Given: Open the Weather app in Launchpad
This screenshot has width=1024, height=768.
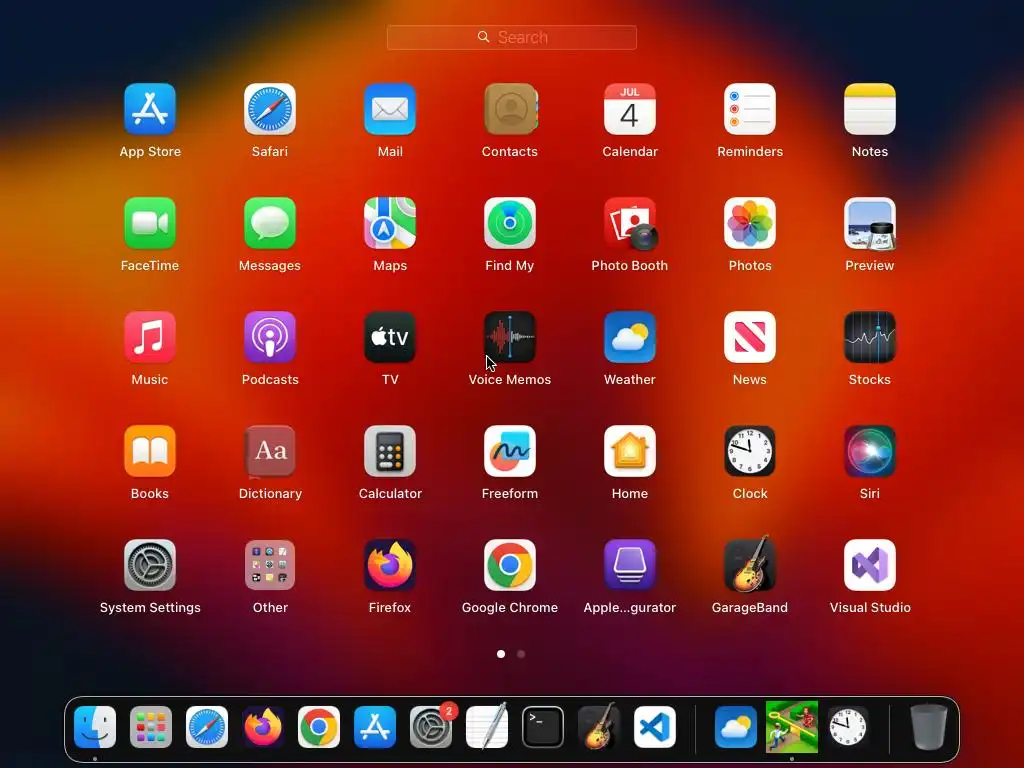Looking at the screenshot, I should tap(630, 337).
